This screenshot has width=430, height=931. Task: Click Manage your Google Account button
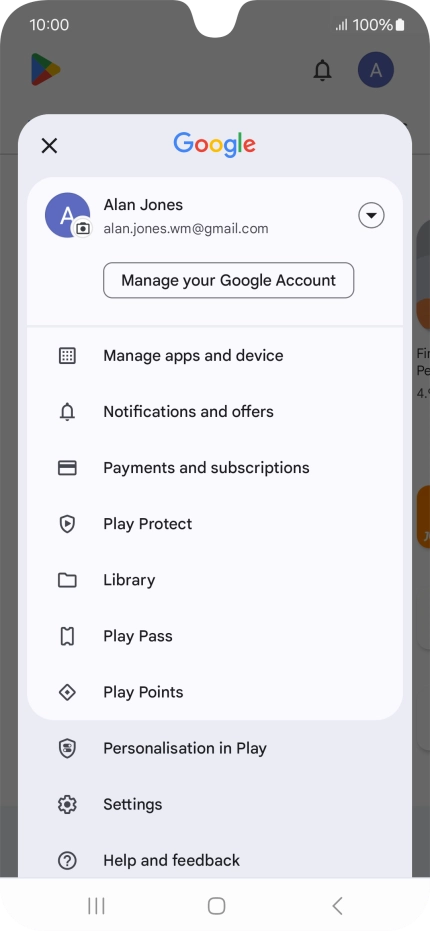[229, 280]
